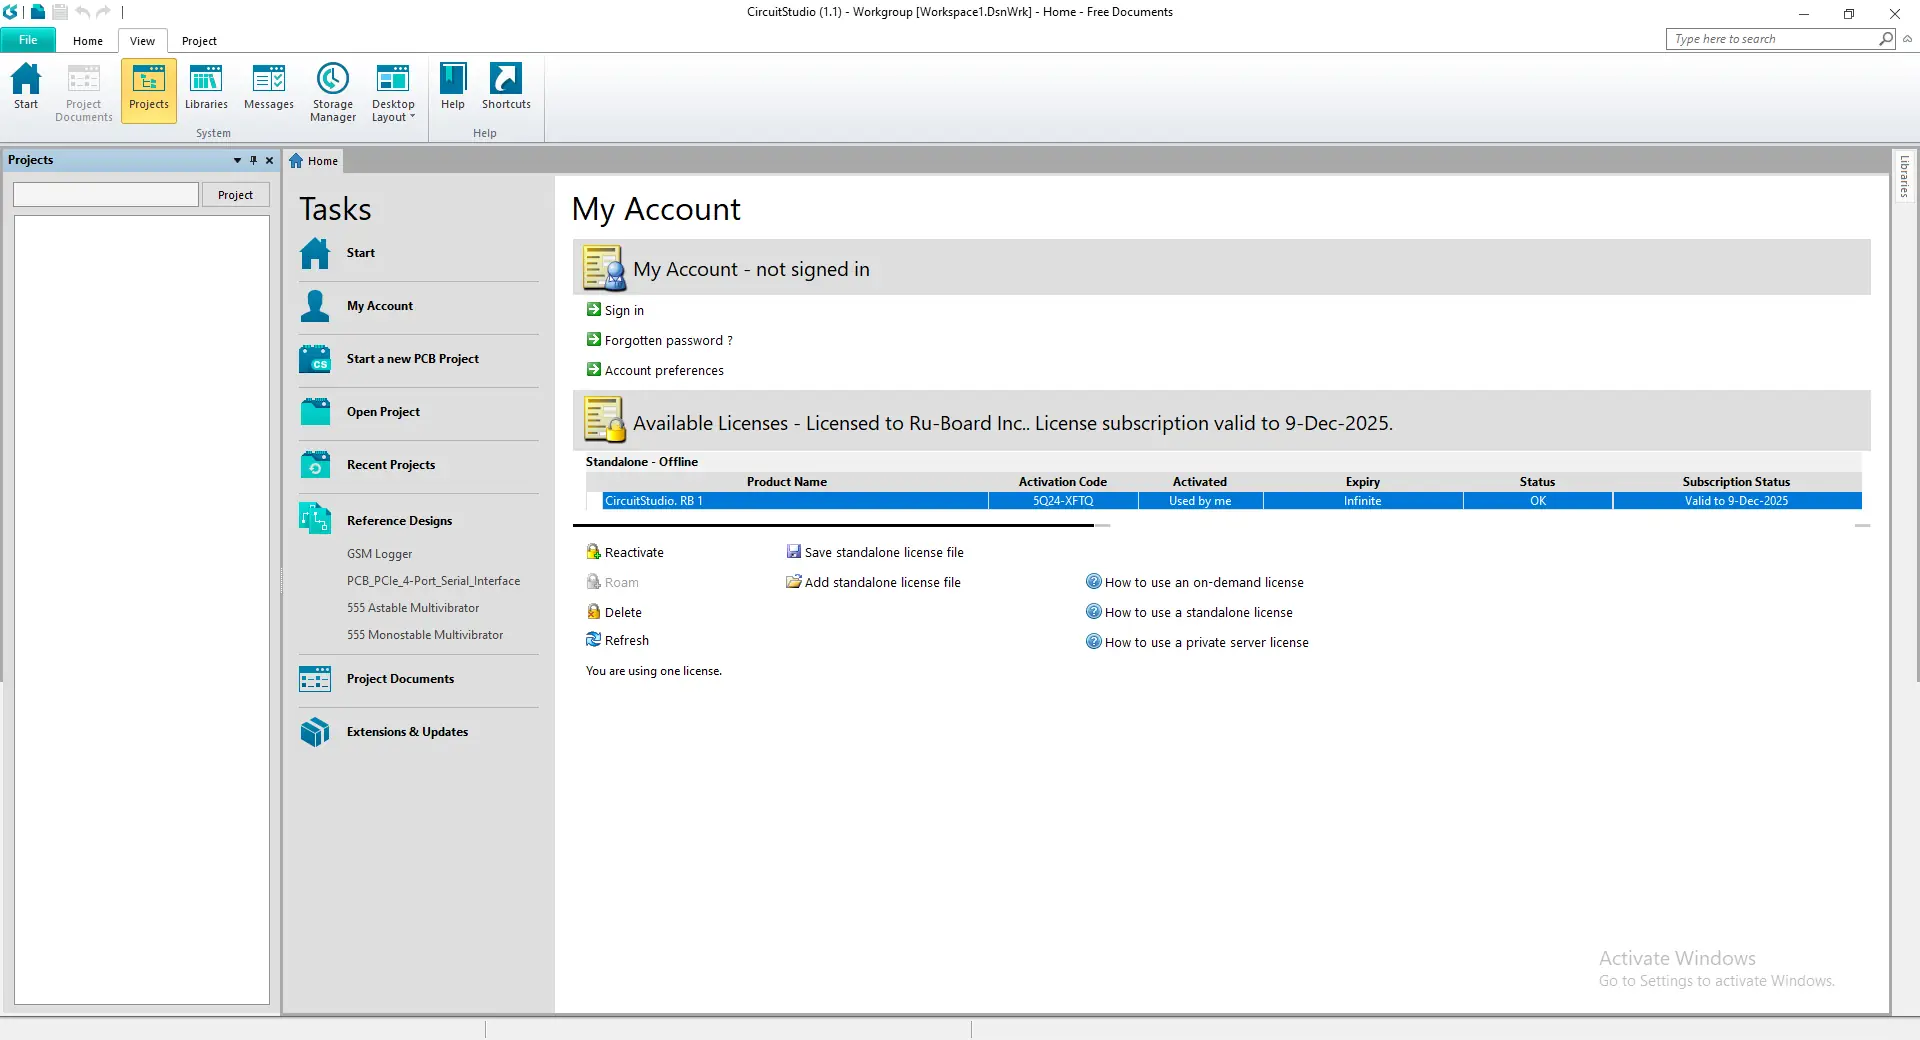
Task: Show the Messages panel from the ribbon
Action: click(269, 87)
